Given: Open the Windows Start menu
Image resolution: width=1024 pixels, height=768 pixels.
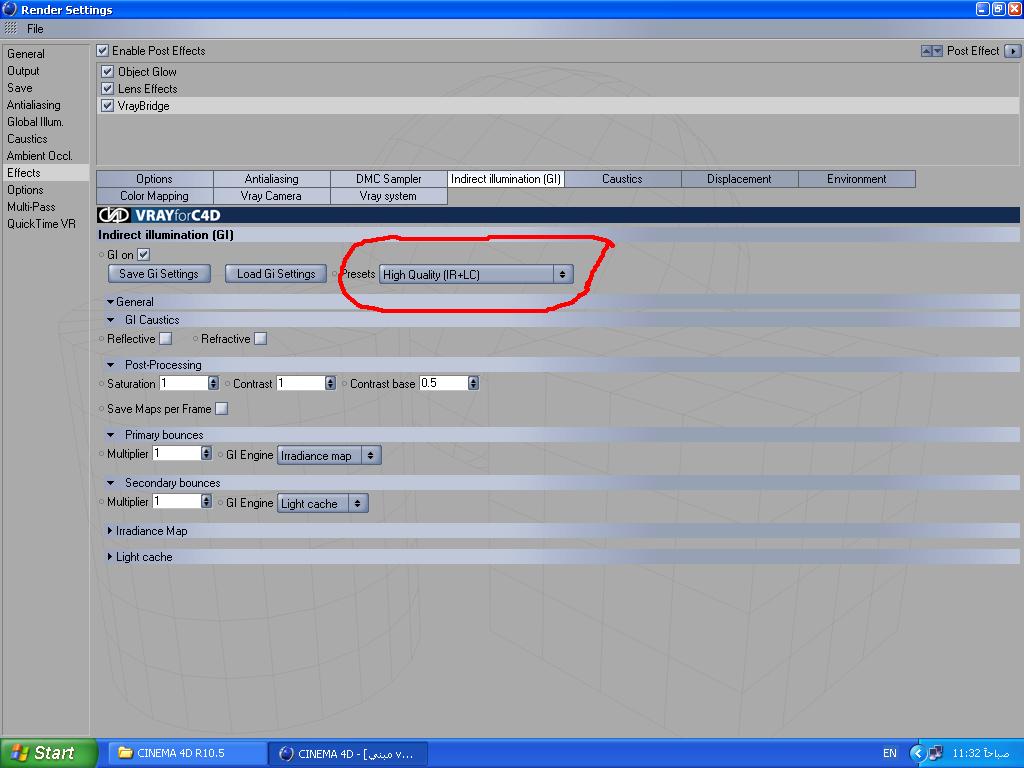Looking at the screenshot, I should click(x=48, y=753).
